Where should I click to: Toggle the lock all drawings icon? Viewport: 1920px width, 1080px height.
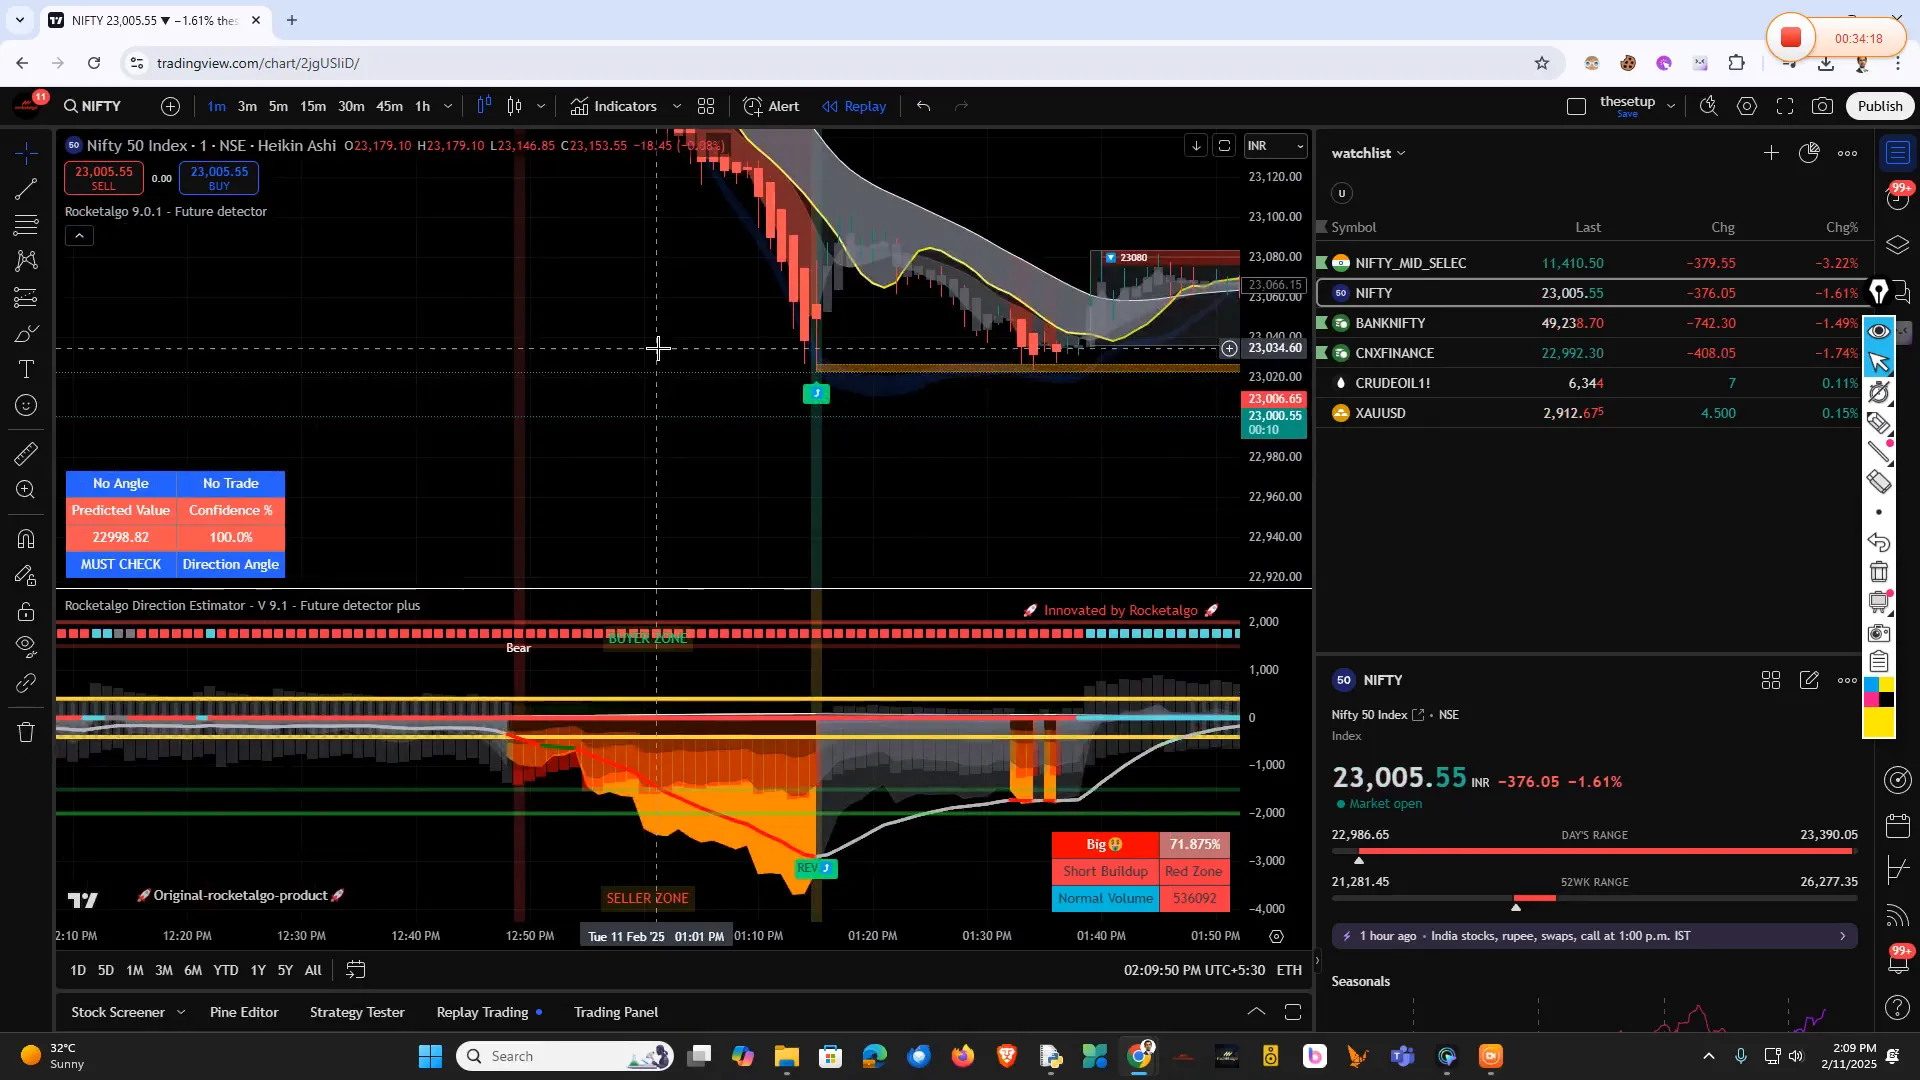[x=26, y=611]
